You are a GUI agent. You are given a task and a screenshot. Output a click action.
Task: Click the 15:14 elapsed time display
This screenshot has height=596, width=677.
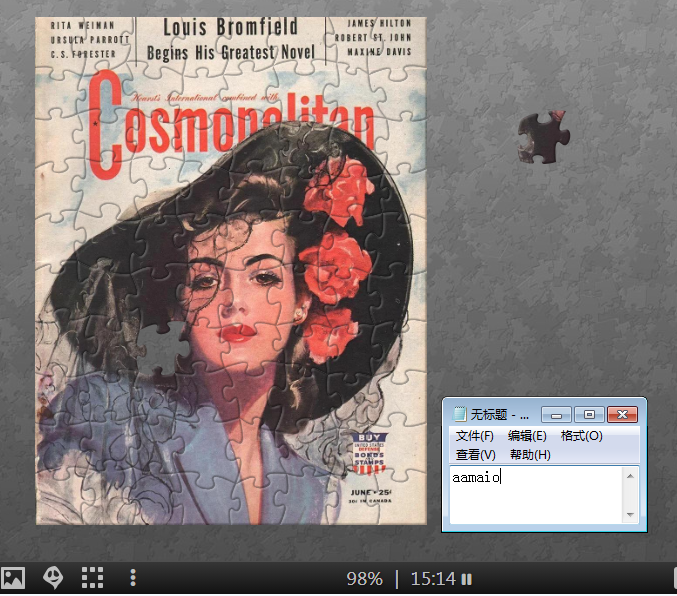coord(433,579)
